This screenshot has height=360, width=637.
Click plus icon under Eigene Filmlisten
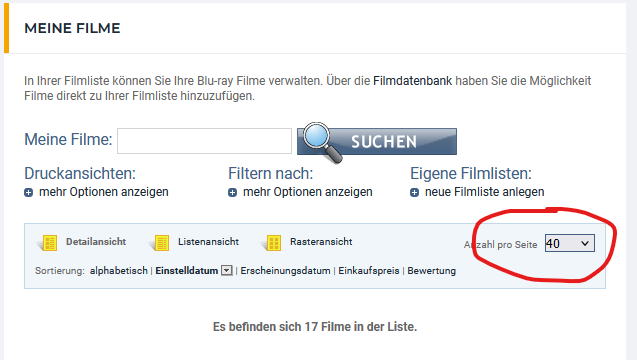pos(414,193)
